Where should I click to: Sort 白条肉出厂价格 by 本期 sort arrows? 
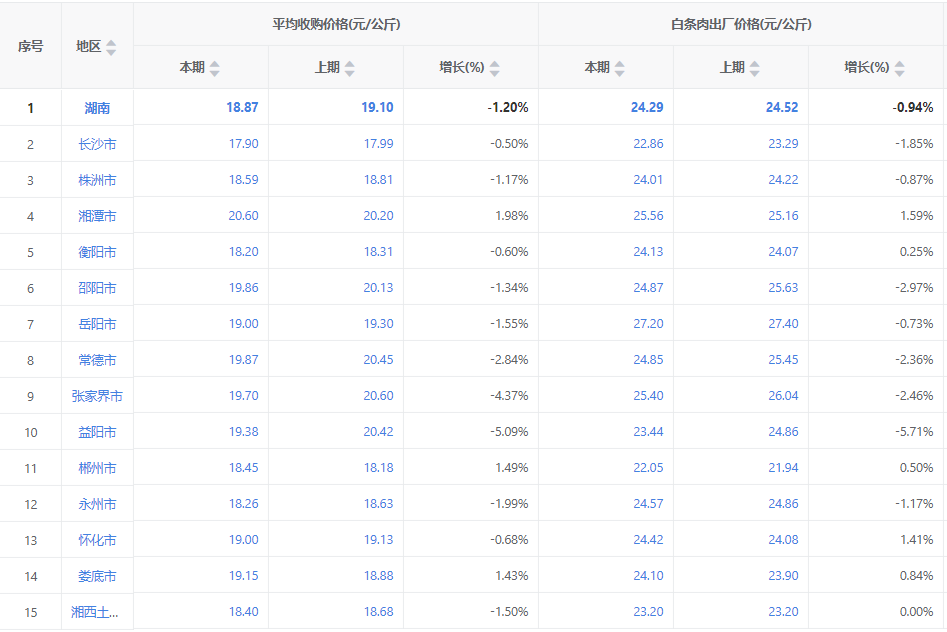tap(619, 68)
